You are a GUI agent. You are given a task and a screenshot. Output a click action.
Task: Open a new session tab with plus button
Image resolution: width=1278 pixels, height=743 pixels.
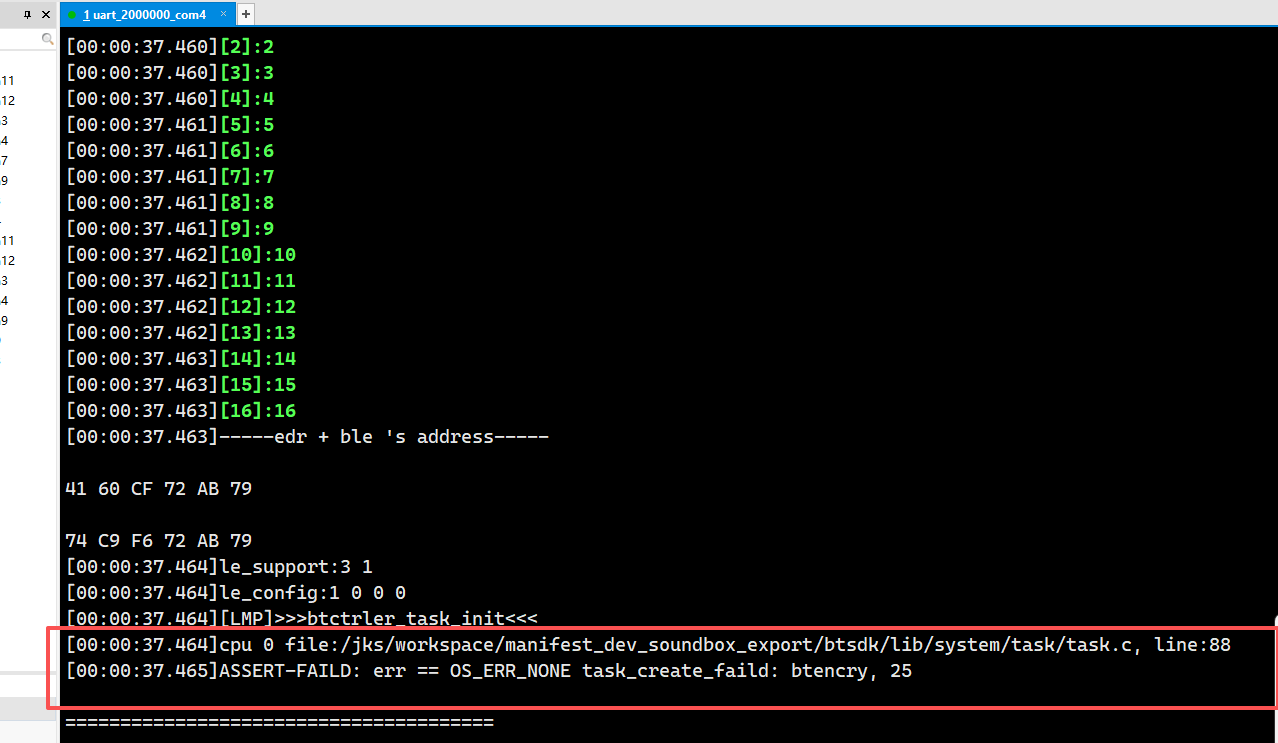(246, 14)
